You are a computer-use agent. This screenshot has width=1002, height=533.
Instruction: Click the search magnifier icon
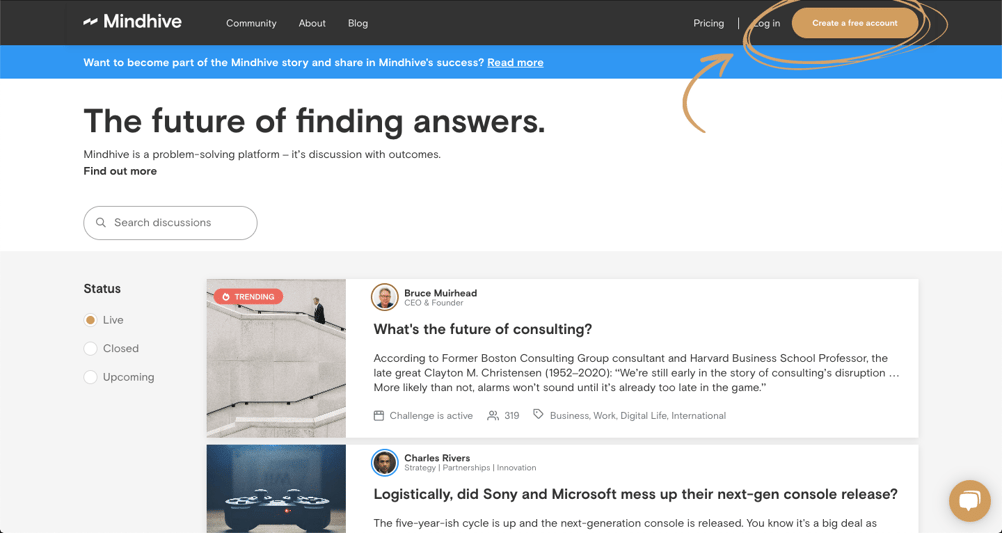(101, 223)
